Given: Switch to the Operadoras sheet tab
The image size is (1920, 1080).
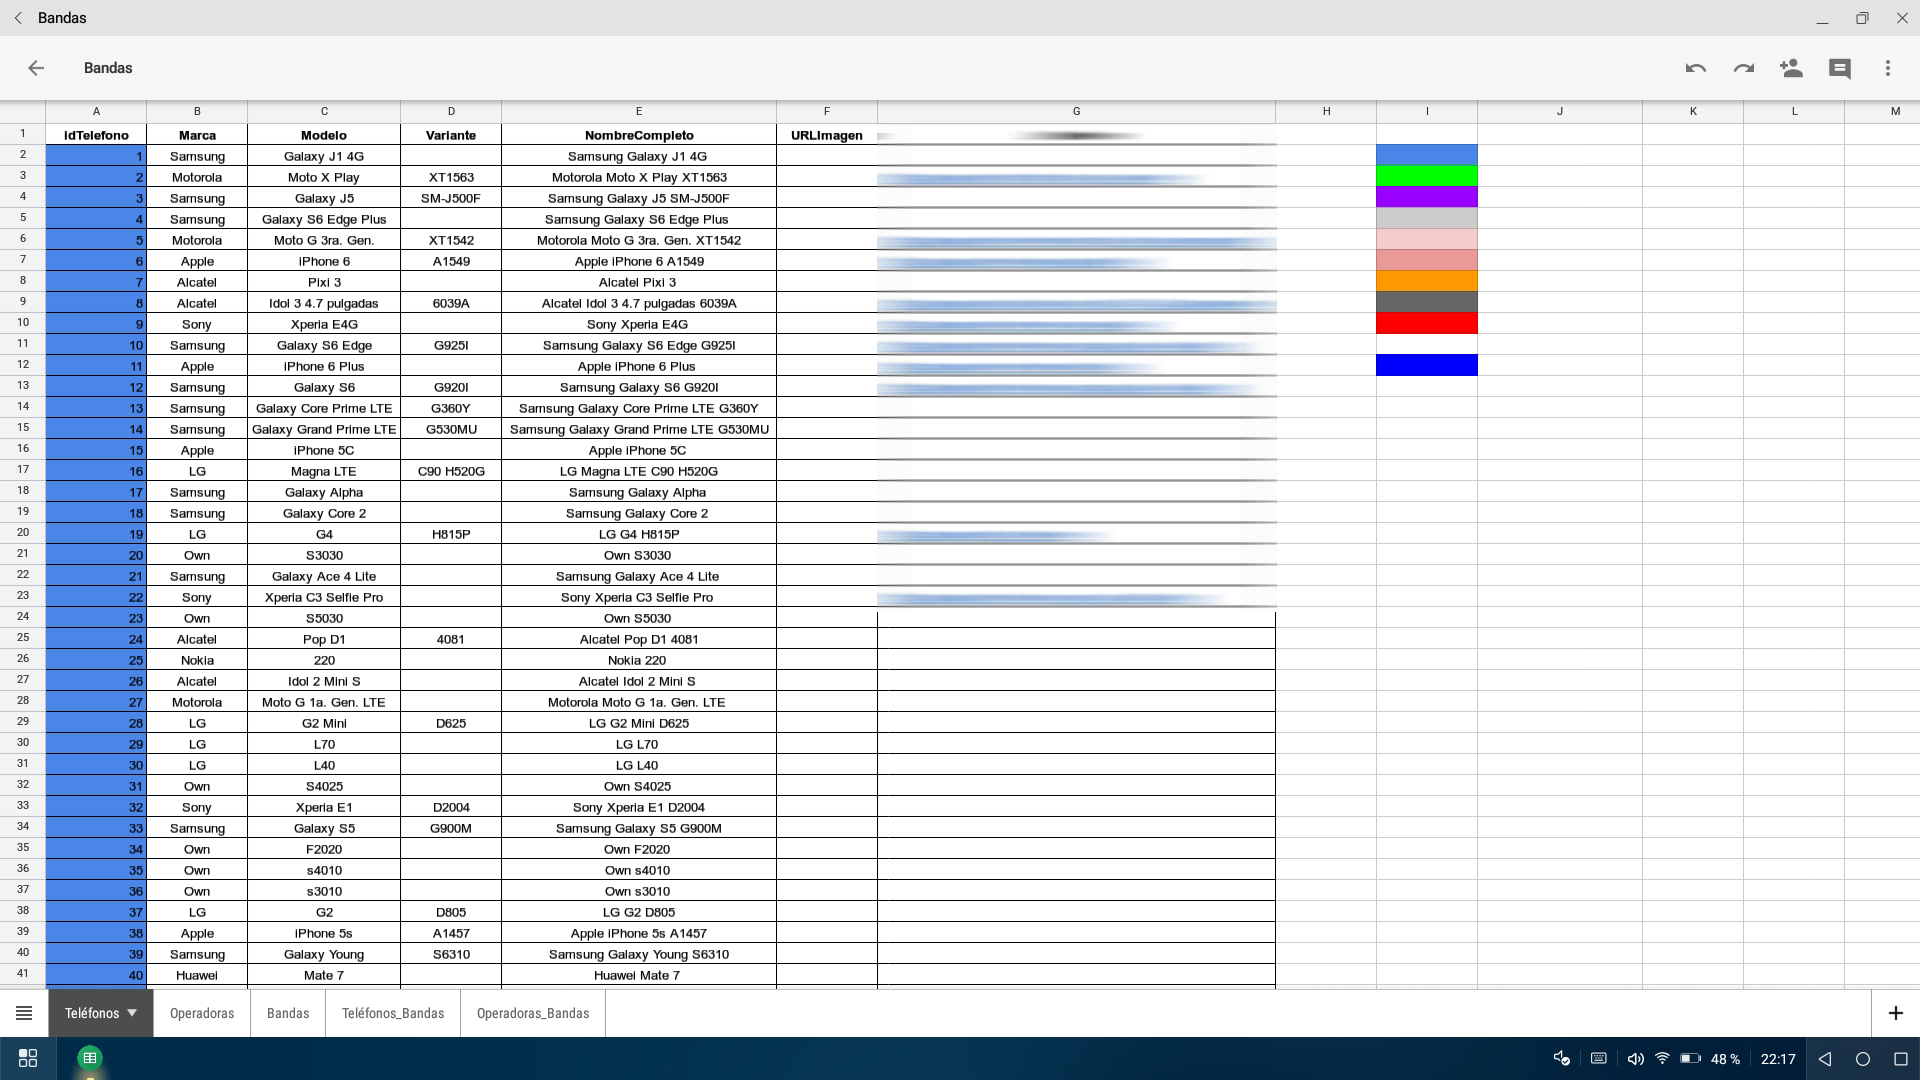Looking at the screenshot, I should tap(202, 1013).
